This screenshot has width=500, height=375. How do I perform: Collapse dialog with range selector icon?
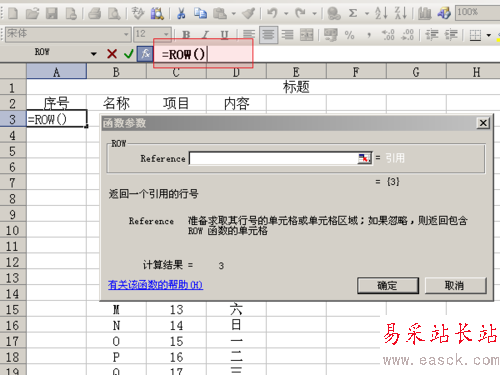tap(364, 158)
